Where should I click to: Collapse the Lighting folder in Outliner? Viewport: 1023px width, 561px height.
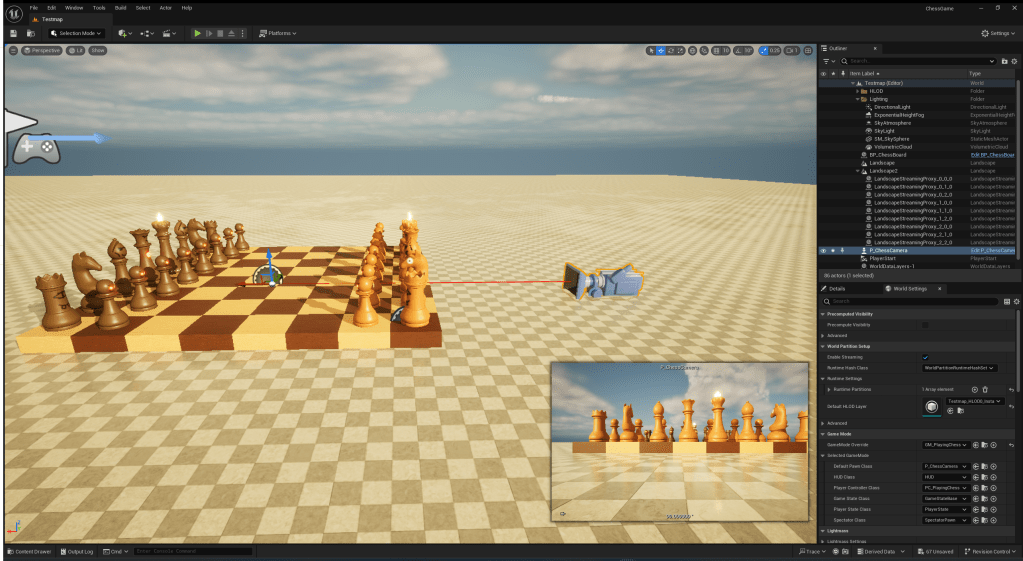click(x=858, y=99)
